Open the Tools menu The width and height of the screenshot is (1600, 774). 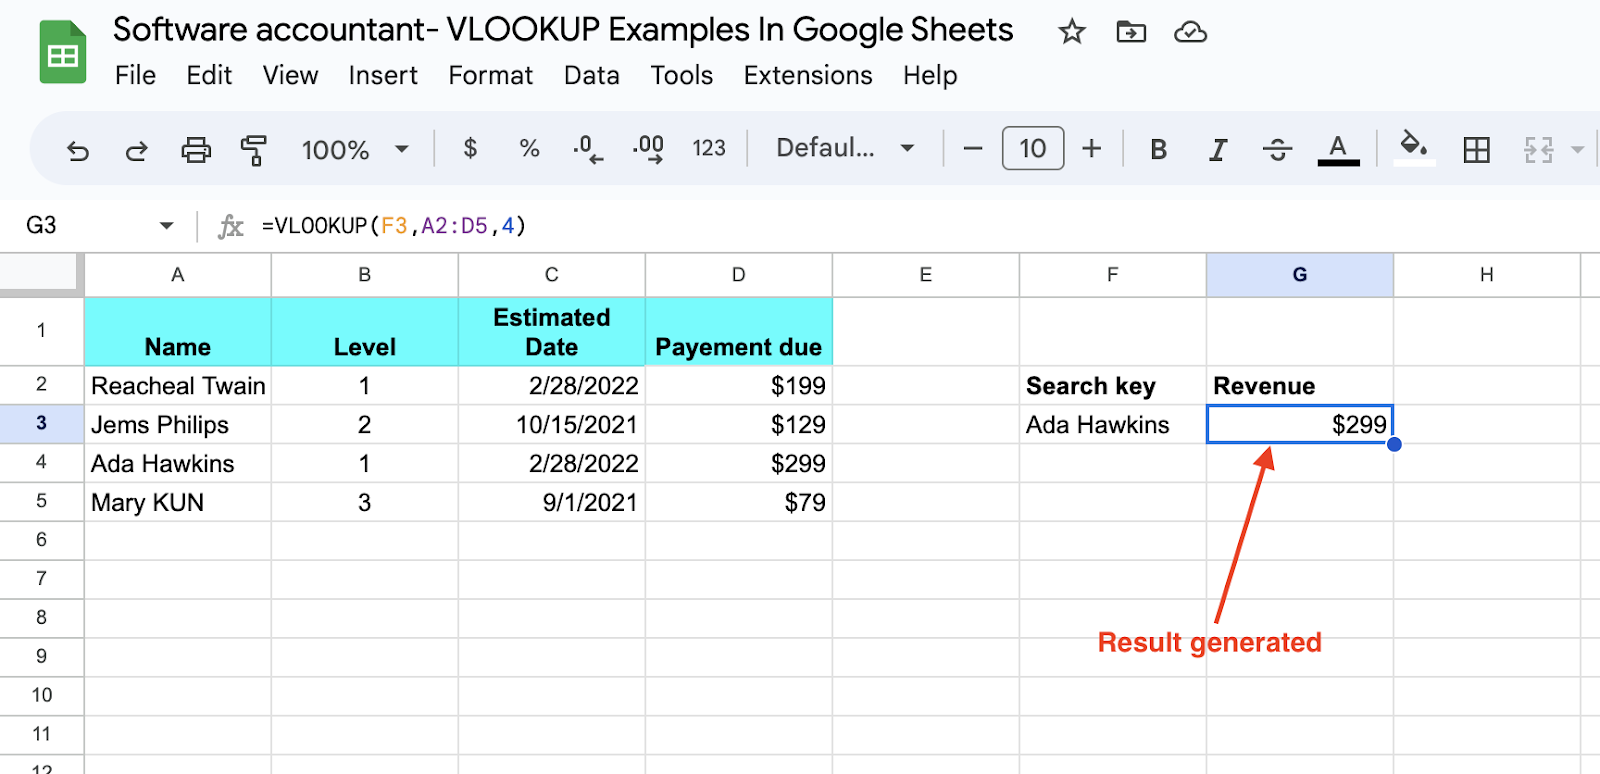point(681,75)
